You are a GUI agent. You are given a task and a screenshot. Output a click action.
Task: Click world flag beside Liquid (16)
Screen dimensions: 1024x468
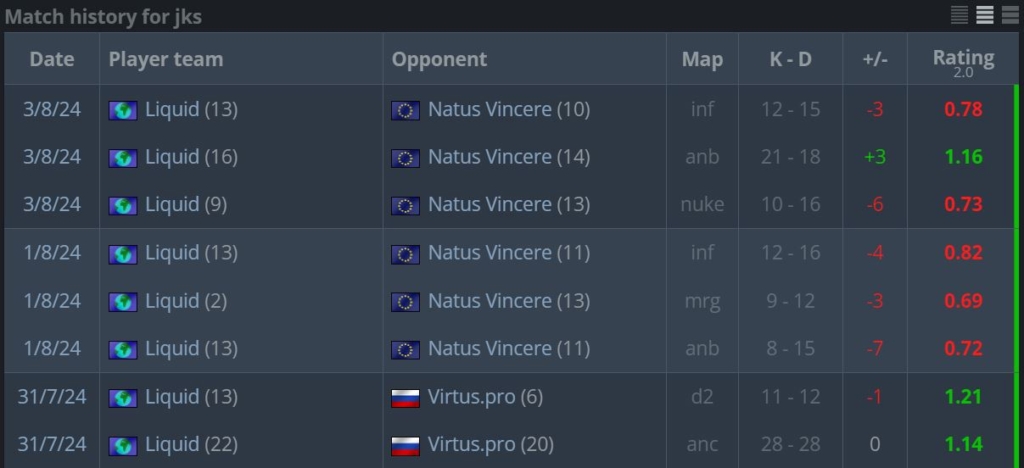click(123, 158)
